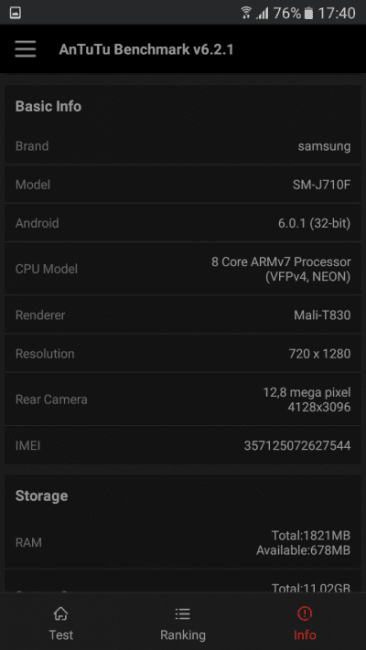Tap the signal strength bars icon
The image size is (366, 650).
click(x=262, y=13)
